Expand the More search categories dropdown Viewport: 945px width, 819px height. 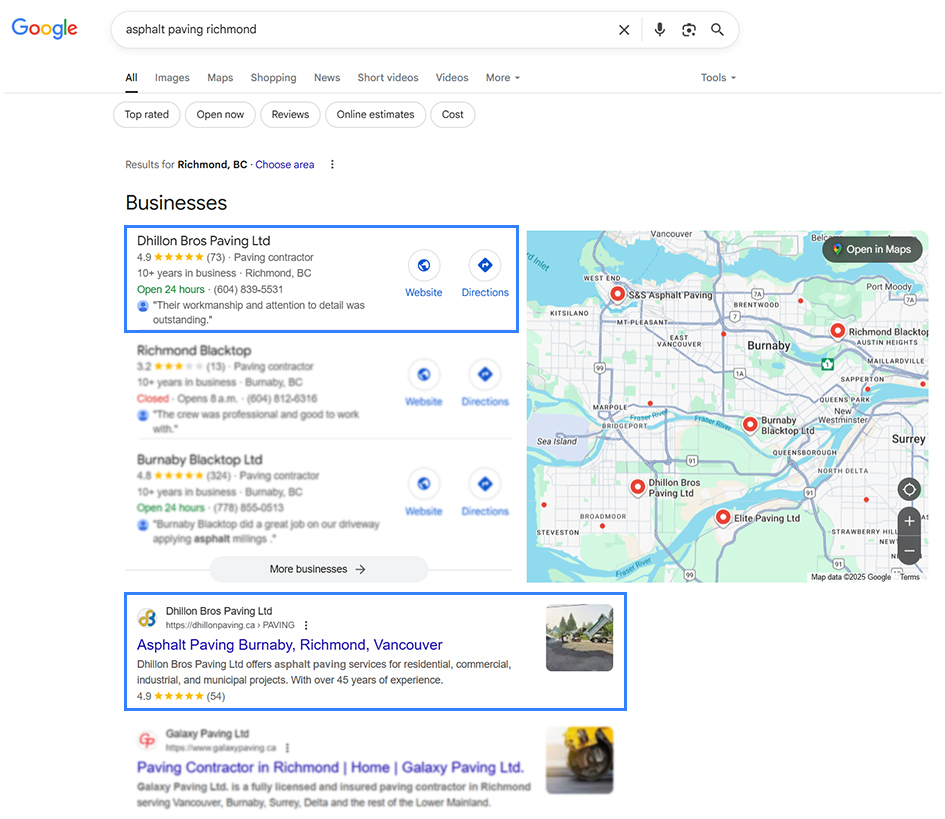pos(503,78)
